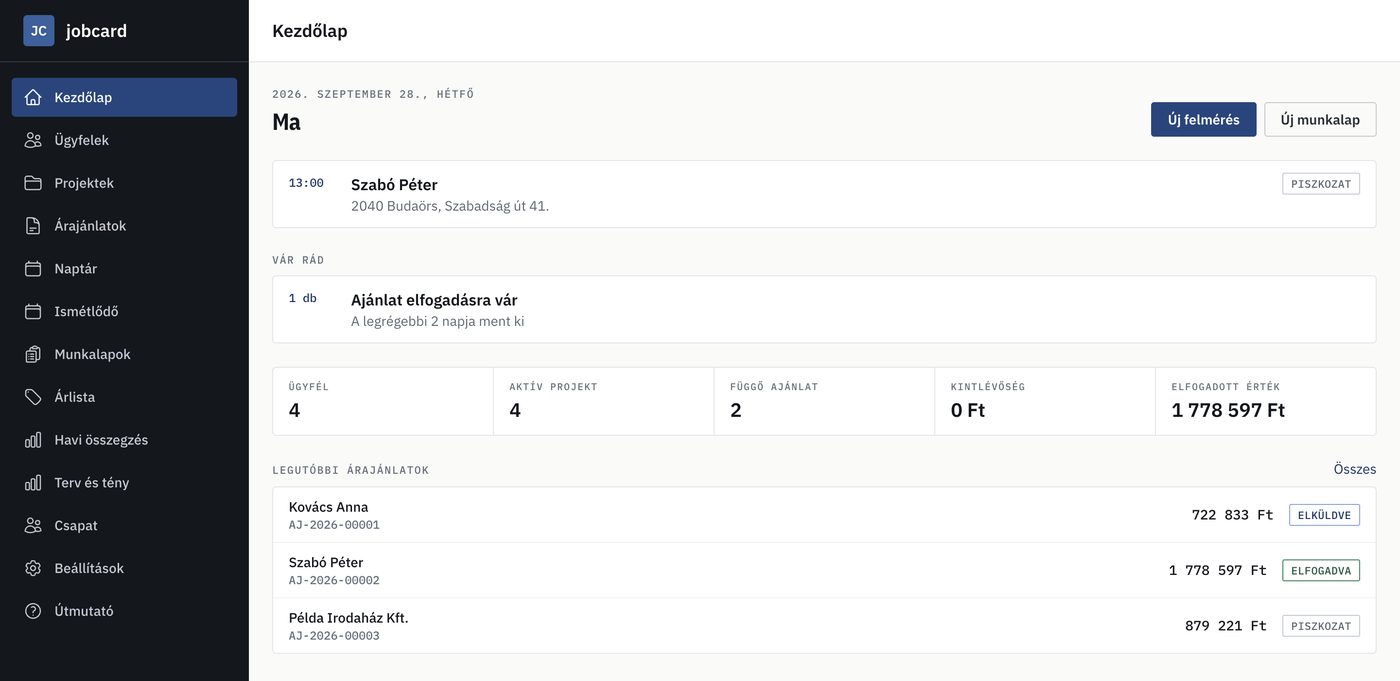Click the chart icon beside Terv és tény

(x=33, y=483)
